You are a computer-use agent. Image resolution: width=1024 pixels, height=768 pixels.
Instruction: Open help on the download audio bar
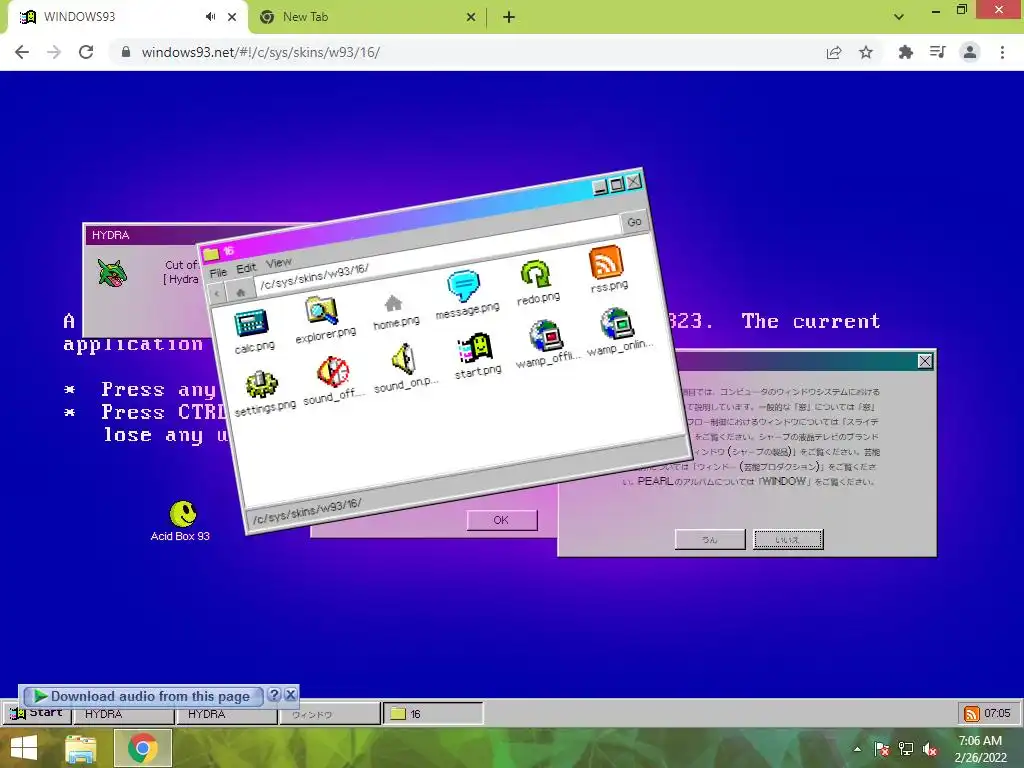pyautogui.click(x=274, y=695)
